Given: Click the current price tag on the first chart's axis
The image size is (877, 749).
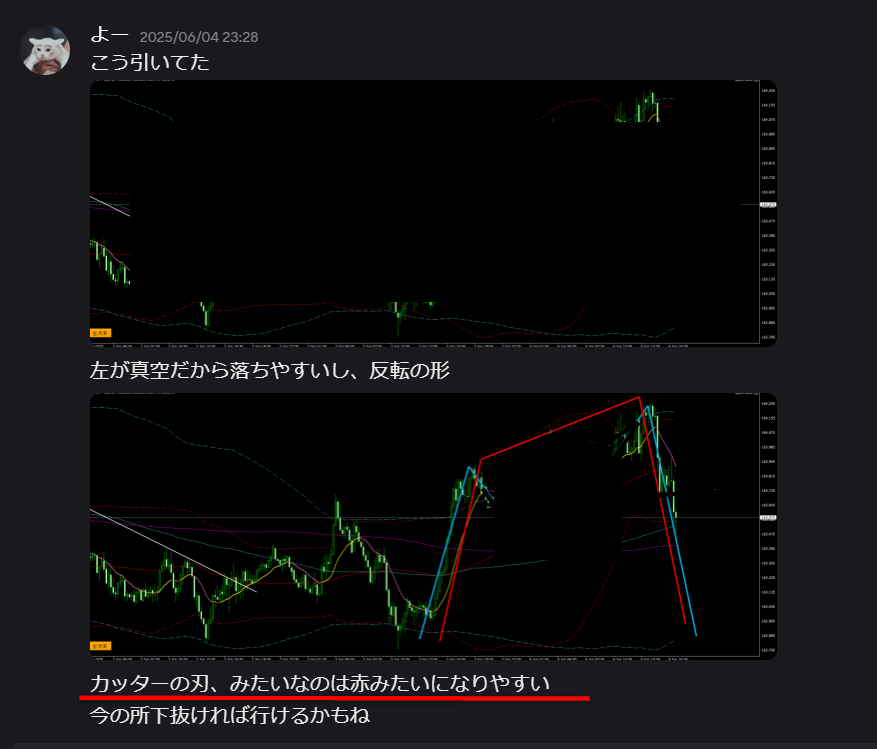Looking at the screenshot, I should coord(768,205).
